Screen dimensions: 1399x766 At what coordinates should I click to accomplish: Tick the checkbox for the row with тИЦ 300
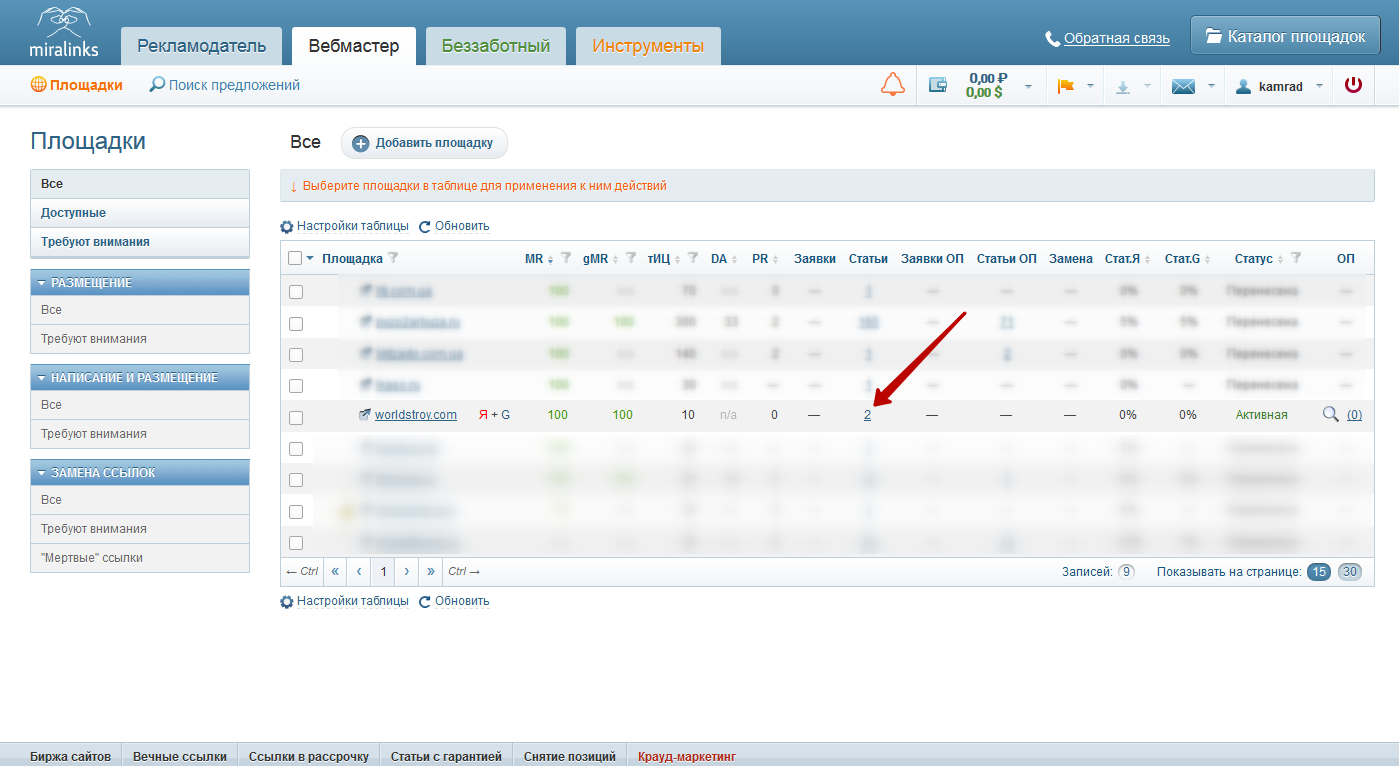pyautogui.click(x=296, y=324)
